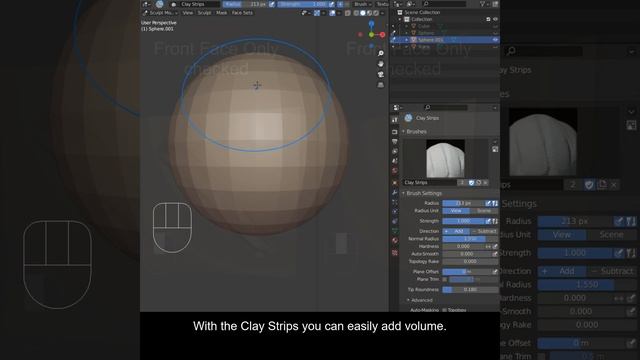Toggle X-ray display mode
The height and width of the screenshot is (360, 640).
[x=348, y=13]
